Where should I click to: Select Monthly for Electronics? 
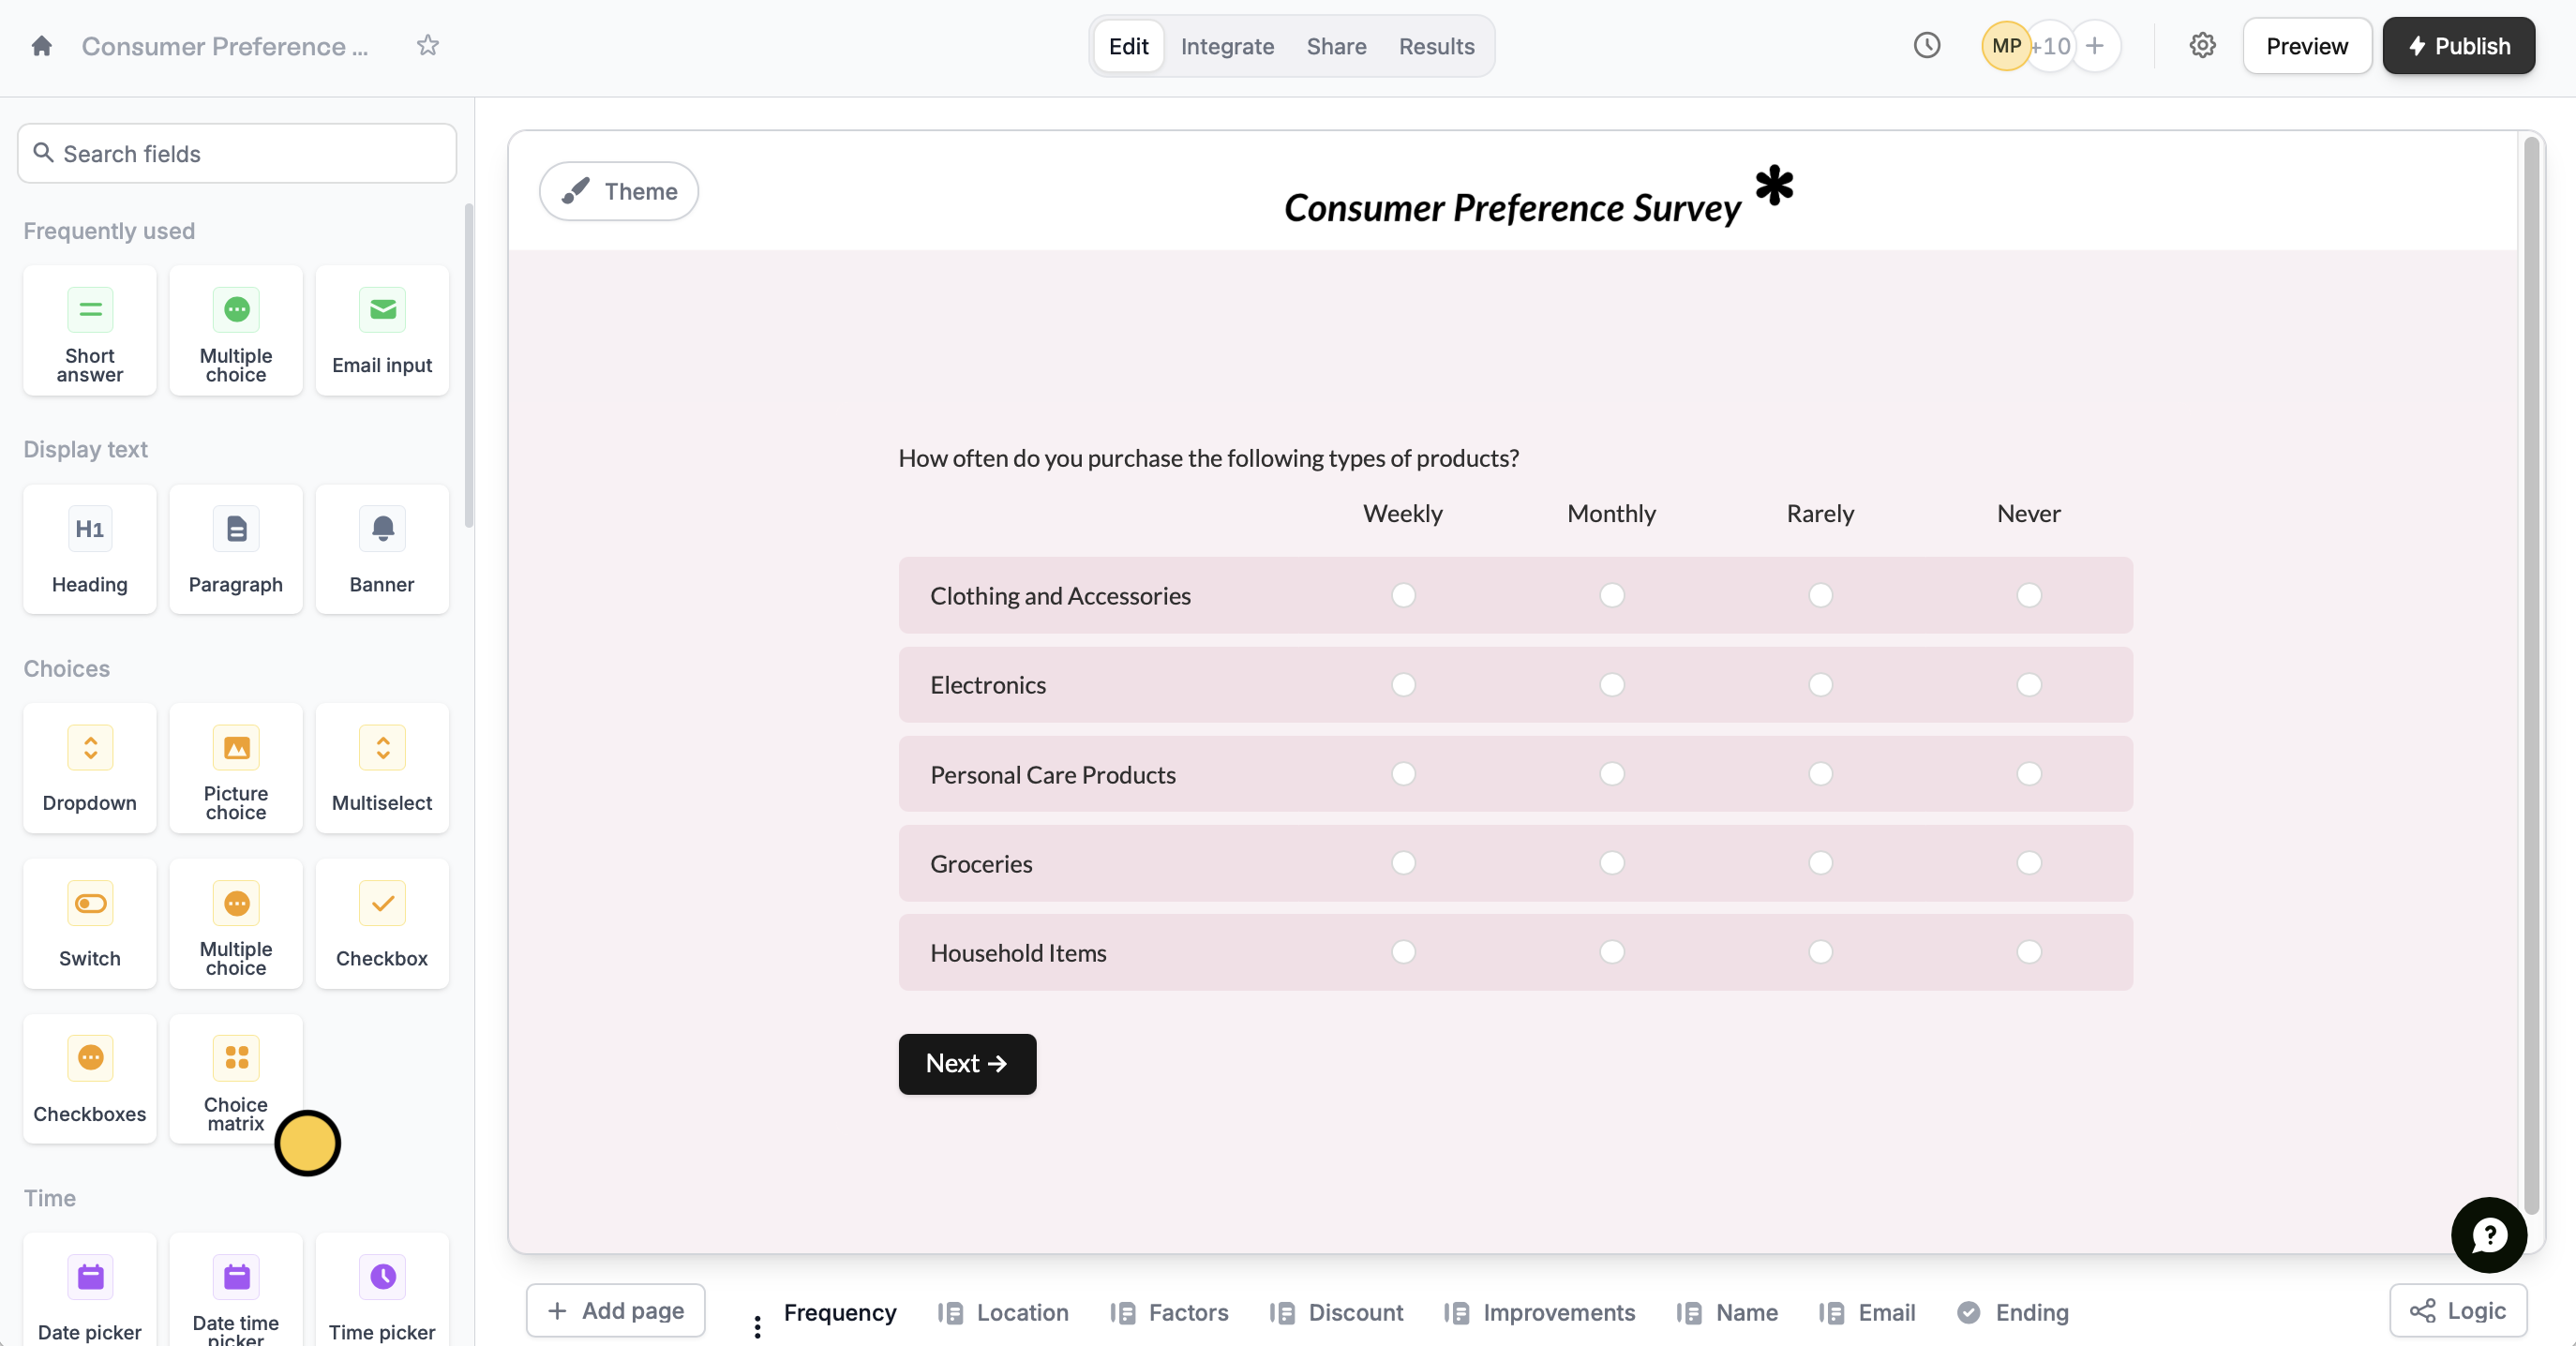pyautogui.click(x=1611, y=685)
